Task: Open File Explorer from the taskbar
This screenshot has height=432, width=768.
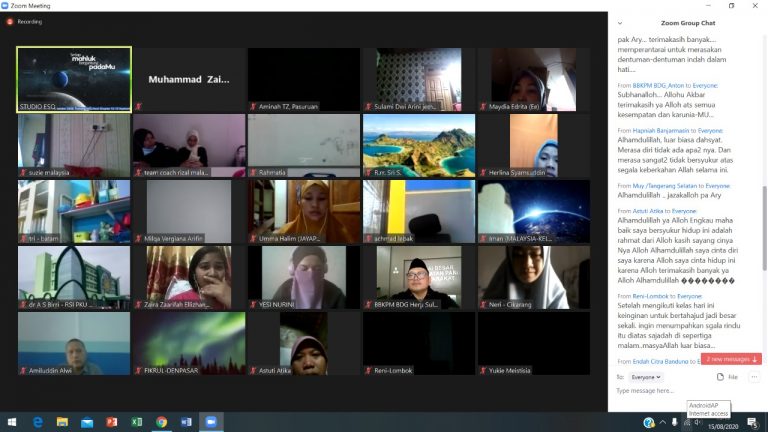Action: (62, 422)
